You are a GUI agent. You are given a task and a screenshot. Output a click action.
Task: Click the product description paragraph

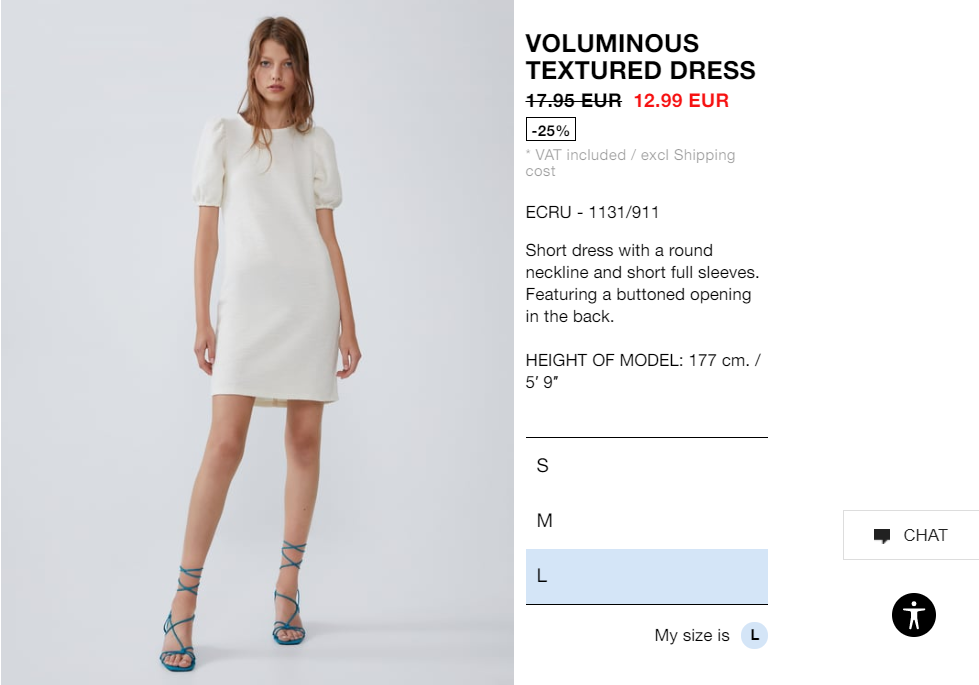click(x=642, y=283)
